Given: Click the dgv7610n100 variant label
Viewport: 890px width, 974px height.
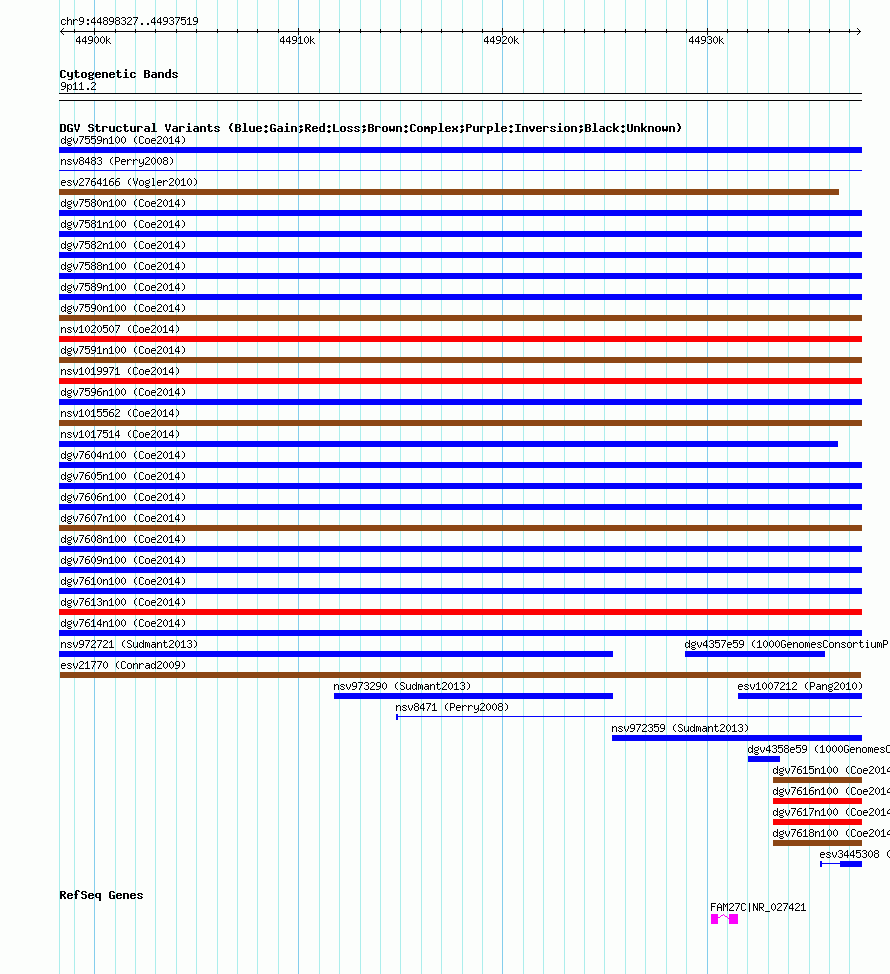Looking at the screenshot, I should [123, 581].
